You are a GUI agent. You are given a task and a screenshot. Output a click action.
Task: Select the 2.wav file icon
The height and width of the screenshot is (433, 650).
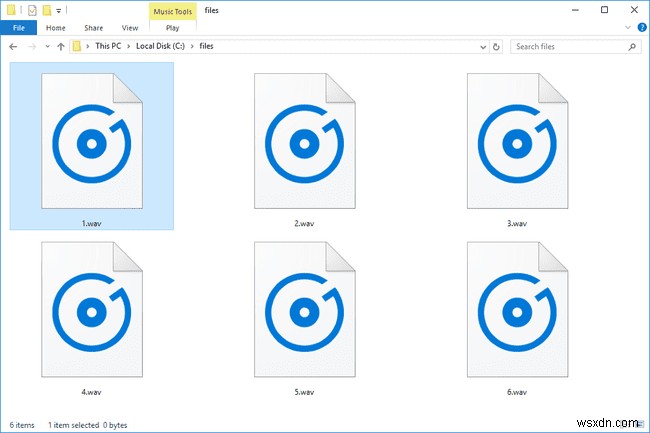click(305, 141)
